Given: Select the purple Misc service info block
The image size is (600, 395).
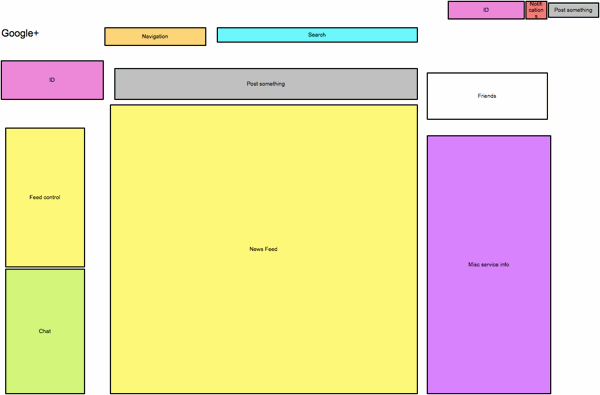Looking at the screenshot, I should tap(489, 264).
